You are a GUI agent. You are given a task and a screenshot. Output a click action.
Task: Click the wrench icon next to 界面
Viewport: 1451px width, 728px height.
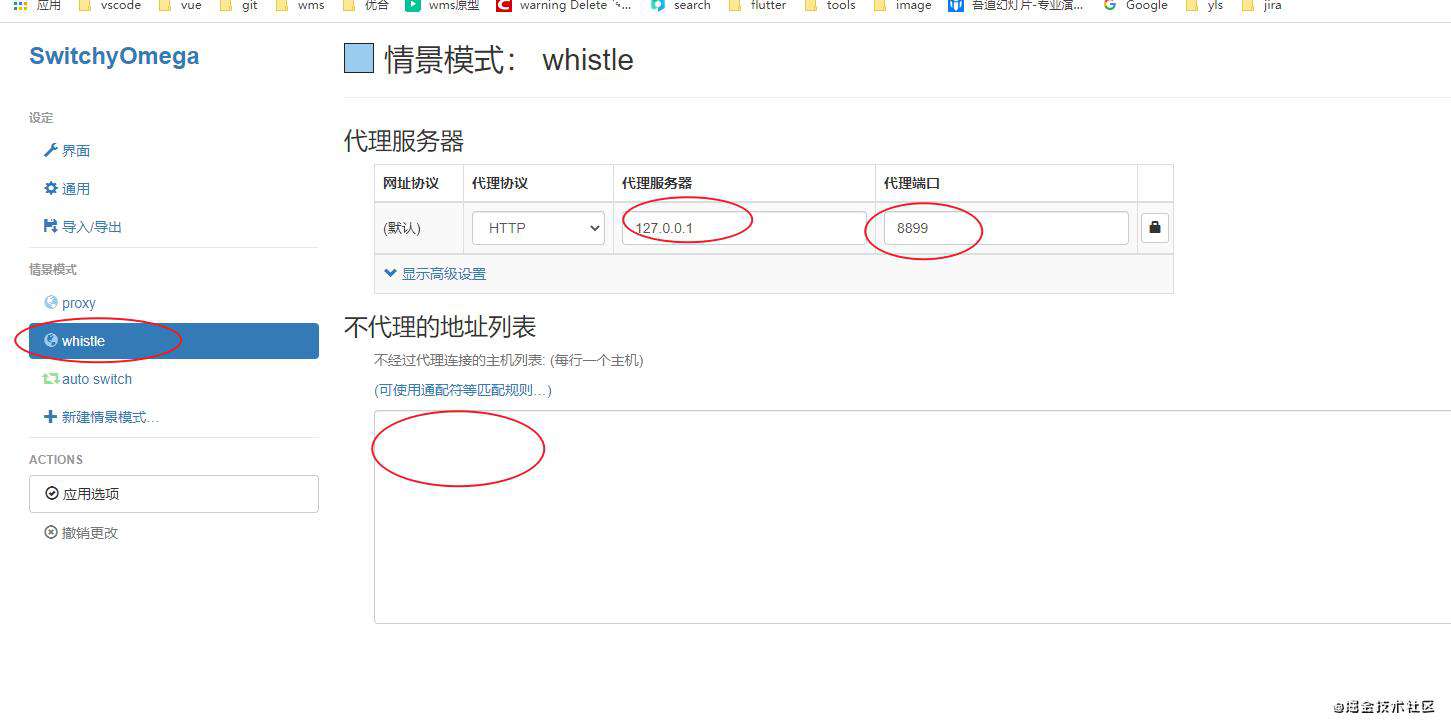click(51, 150)
